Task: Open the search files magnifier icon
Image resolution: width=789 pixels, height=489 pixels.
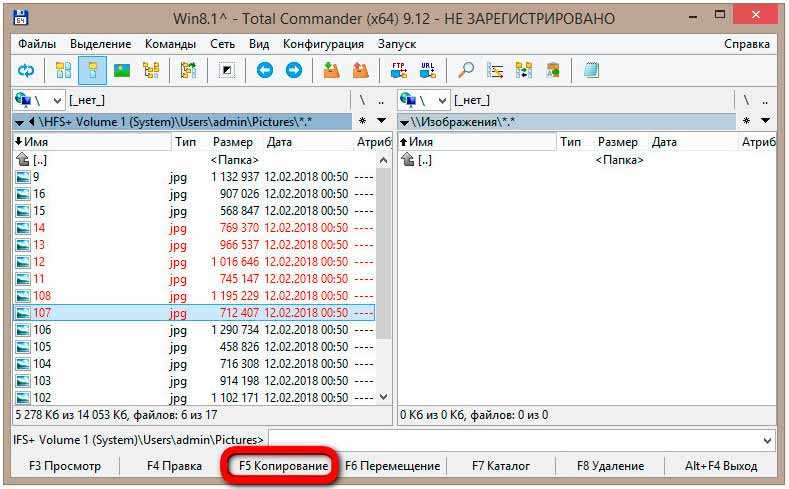Action: pos(466,70)
